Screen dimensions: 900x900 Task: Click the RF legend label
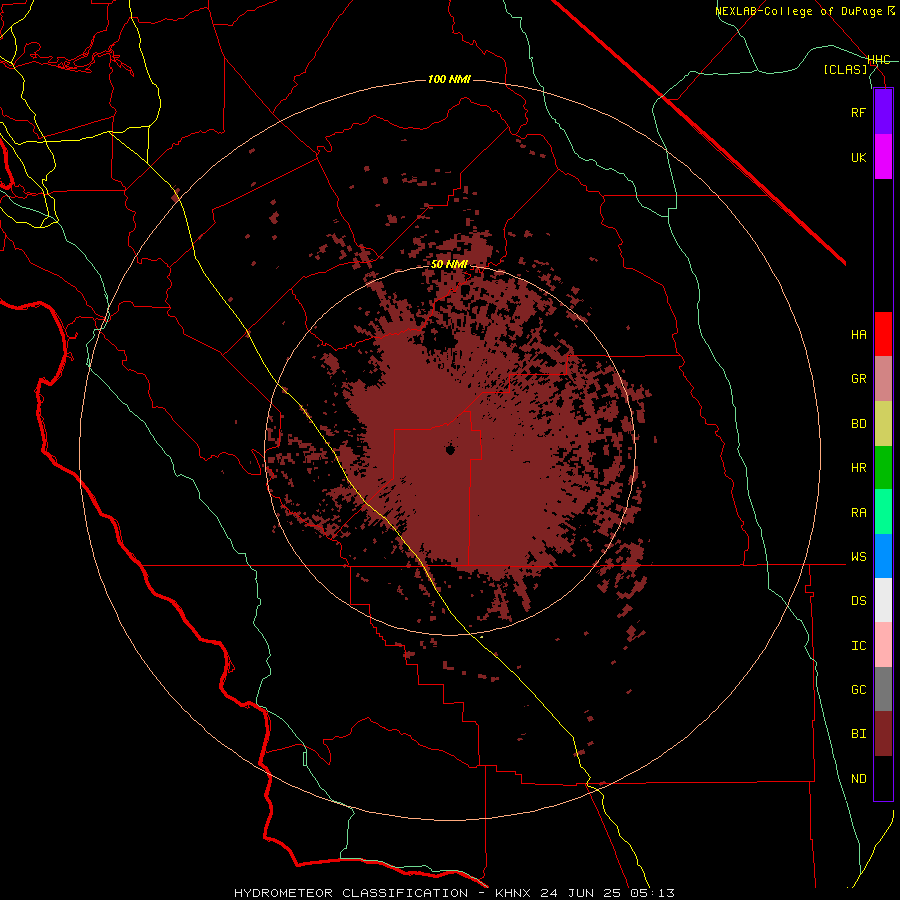pos(858,112)
